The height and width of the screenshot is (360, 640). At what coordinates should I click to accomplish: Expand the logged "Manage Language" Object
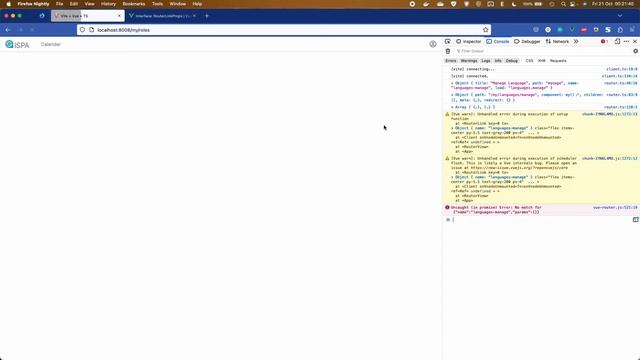pyautogui.click(x=452, y=83)
